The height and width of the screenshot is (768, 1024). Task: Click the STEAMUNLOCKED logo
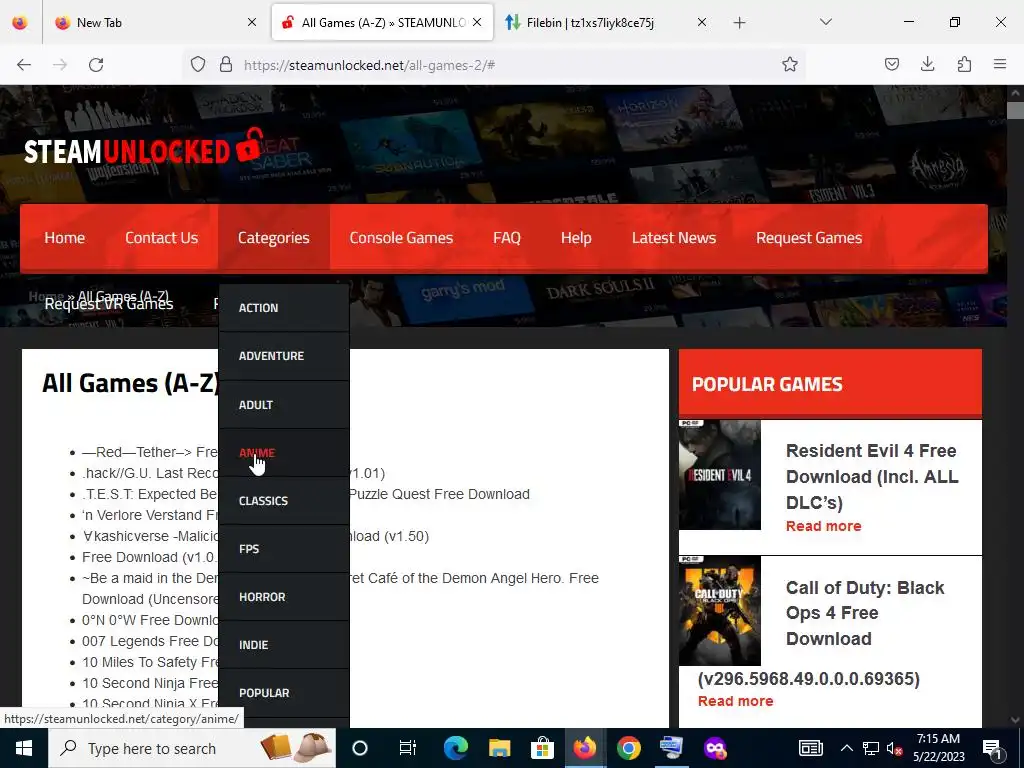[x=143, y=148]
